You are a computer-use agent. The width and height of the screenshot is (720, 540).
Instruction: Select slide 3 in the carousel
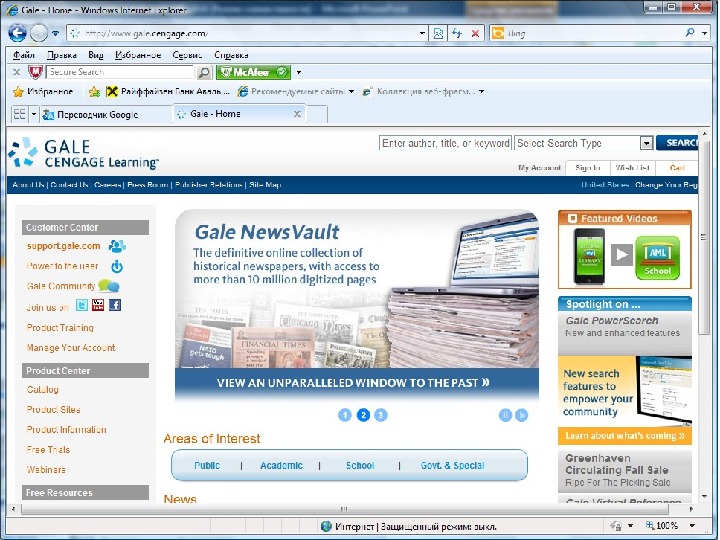click(381, 415)
